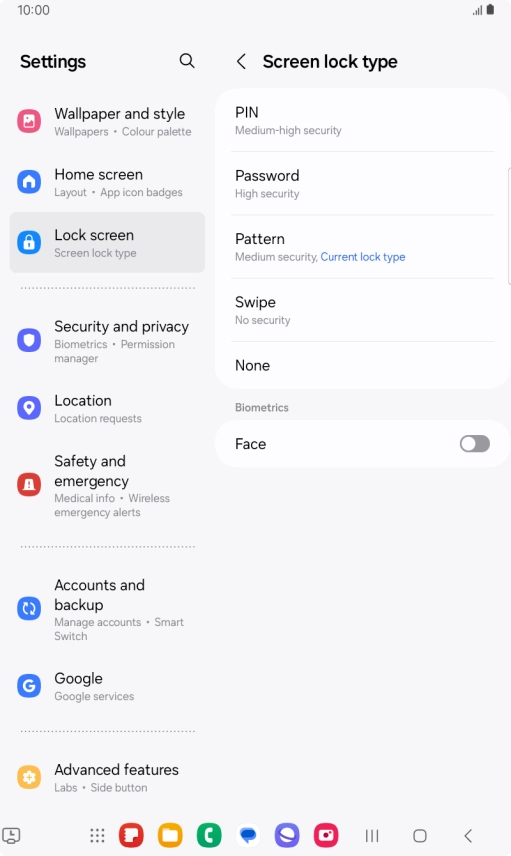Open the Settings search icon
This screenshot has width=511, height=856.
pos(187,61)
